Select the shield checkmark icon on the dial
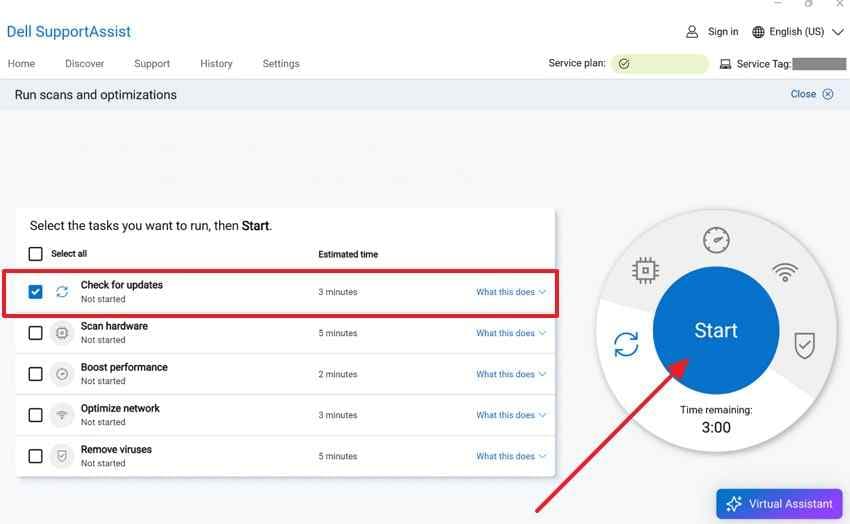 coord(804,345)
